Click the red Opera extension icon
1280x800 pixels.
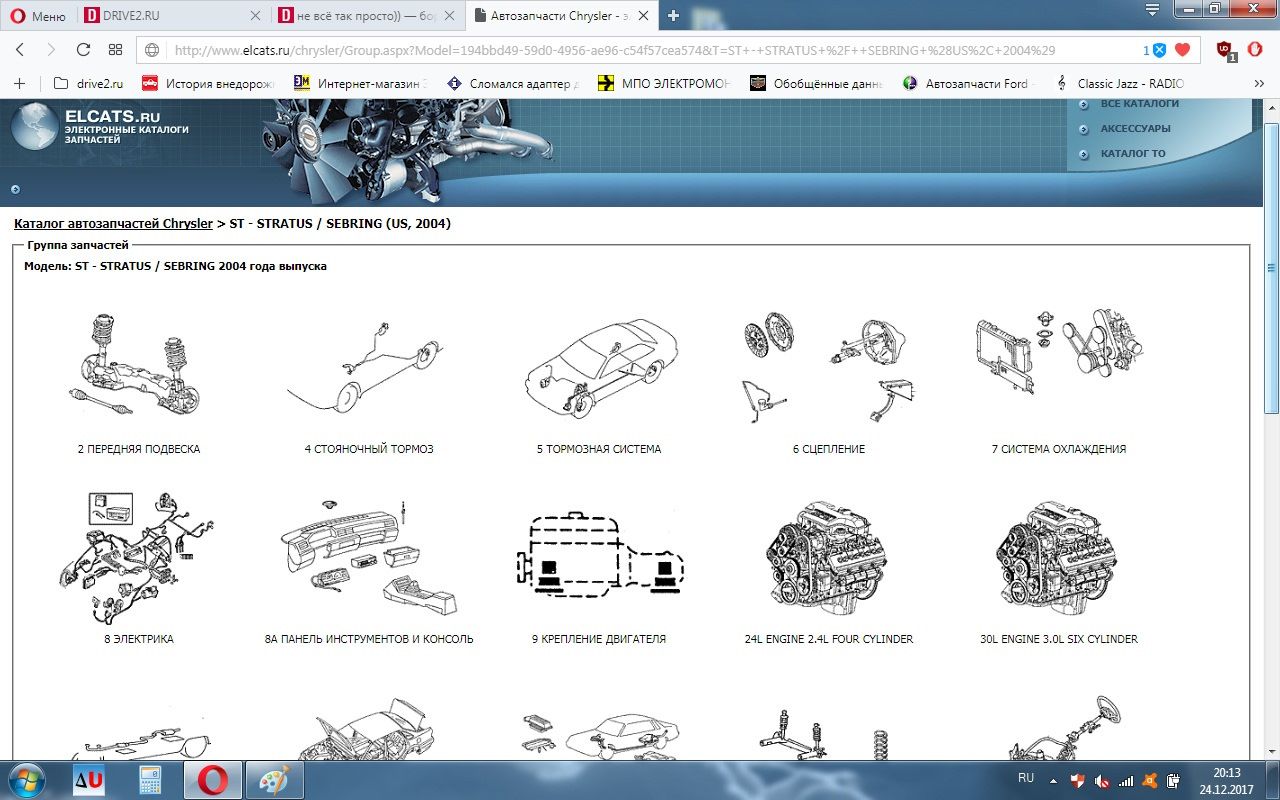coord(1255,49)
